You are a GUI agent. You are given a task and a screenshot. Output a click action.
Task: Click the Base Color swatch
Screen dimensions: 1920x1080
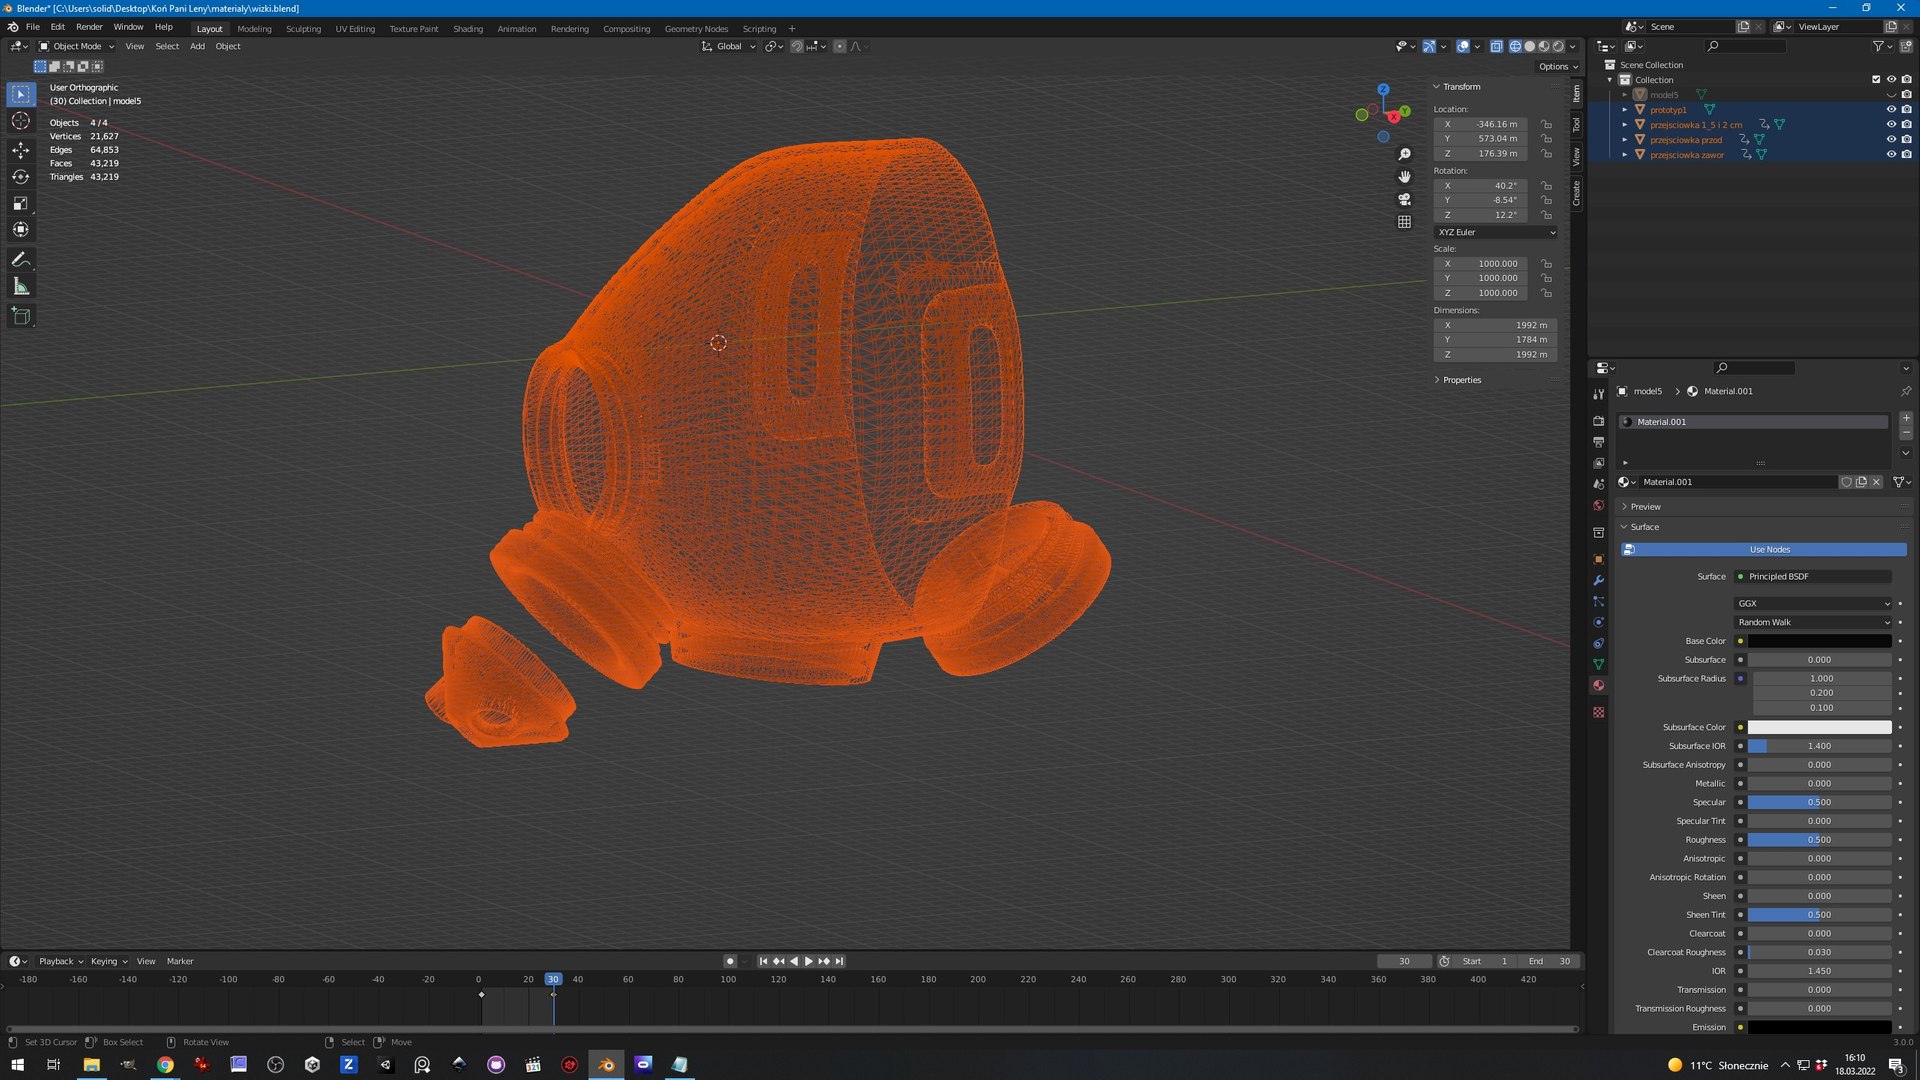click(x=1819, y=641)
